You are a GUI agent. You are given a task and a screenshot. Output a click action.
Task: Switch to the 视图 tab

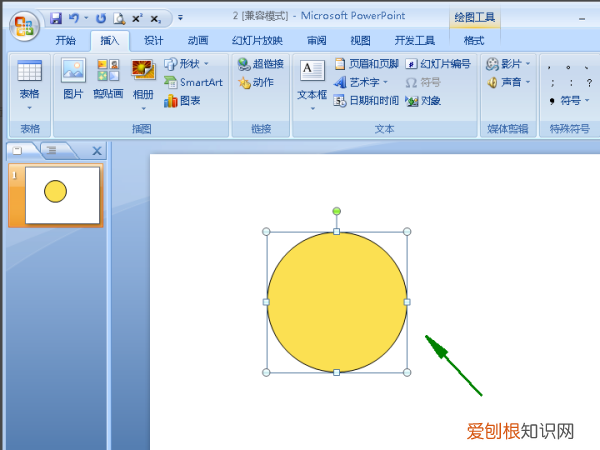[360, 40]
